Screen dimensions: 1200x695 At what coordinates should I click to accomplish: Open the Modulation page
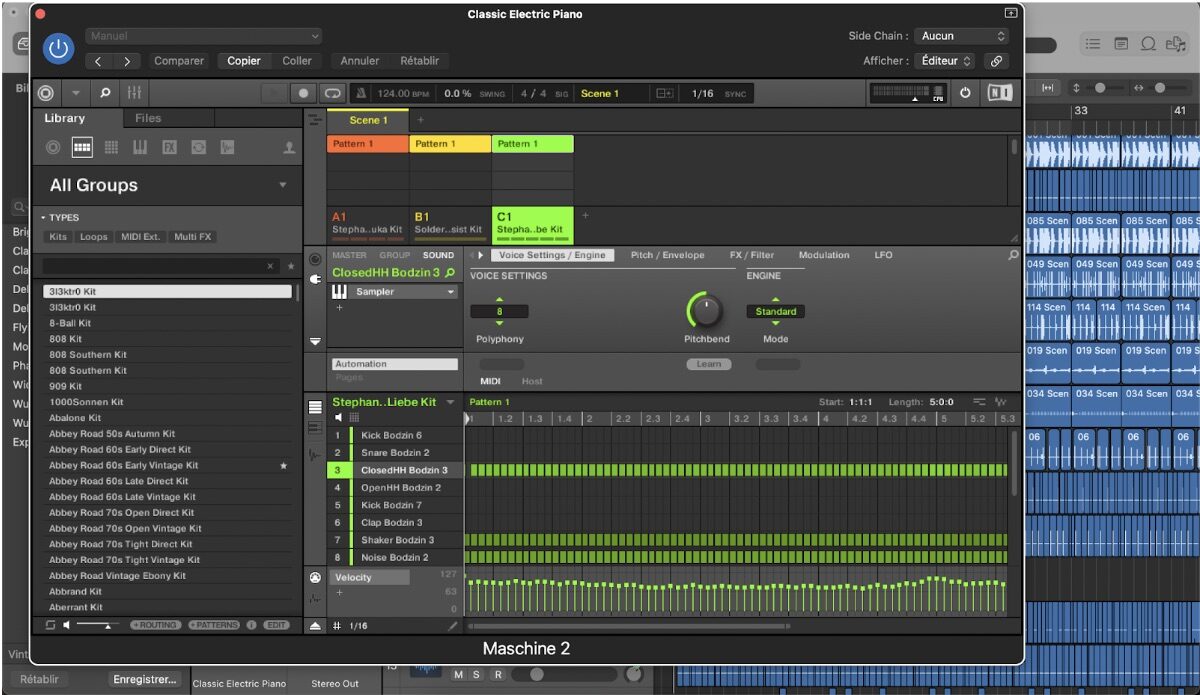coord(824,255)
